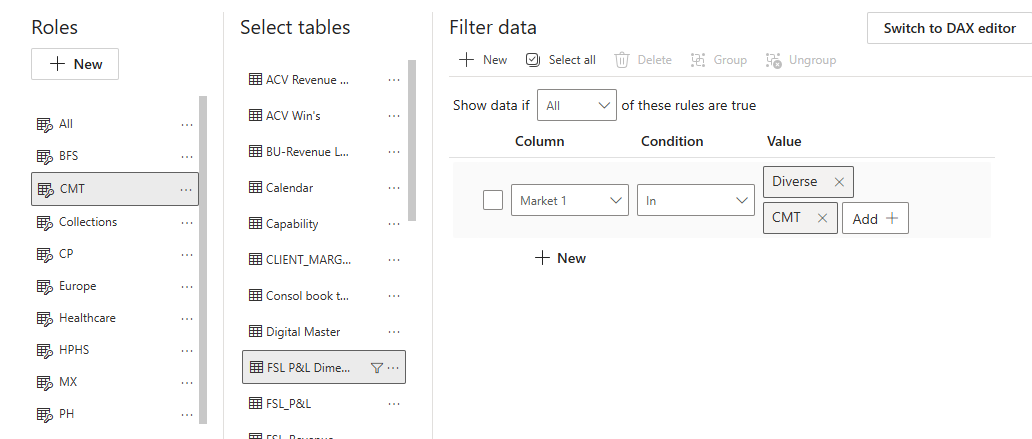Select the Capability table
Screen dimensions: 1032x439
coord(324,224)
